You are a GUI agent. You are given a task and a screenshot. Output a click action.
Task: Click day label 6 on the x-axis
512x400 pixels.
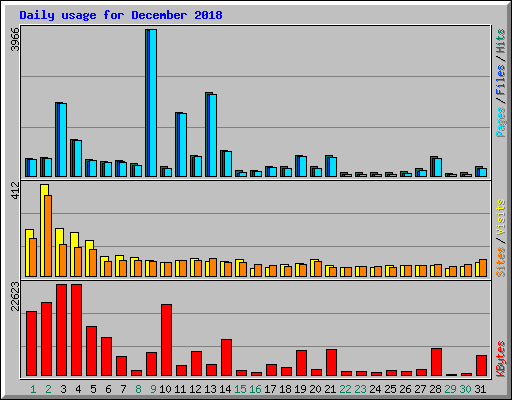coord(108,389)
